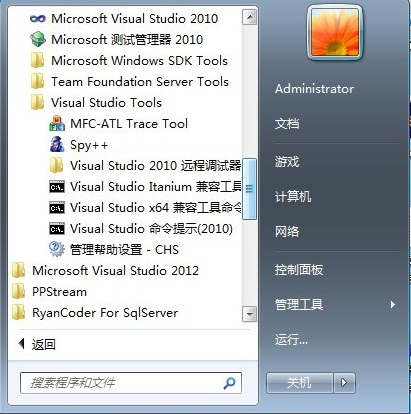Expand Team Foundation Server Tools folder
The image size is (411, 414).
[140, 82]
